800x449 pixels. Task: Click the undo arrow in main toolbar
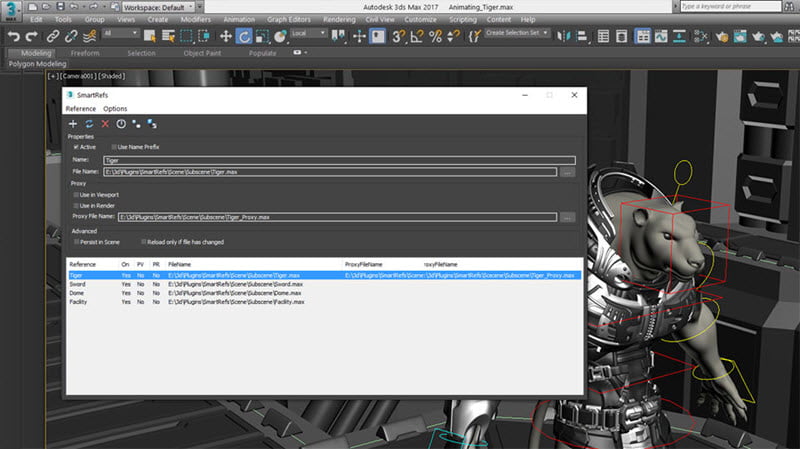13,36
